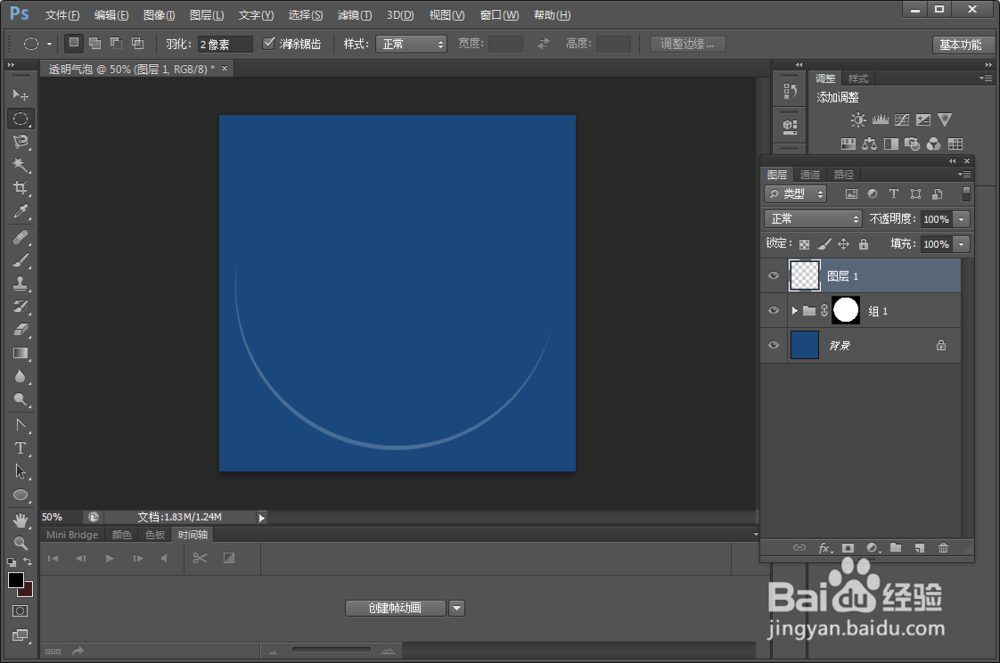Select the Hand tool
Screen dimensions: 1000x663
point(20,520)
